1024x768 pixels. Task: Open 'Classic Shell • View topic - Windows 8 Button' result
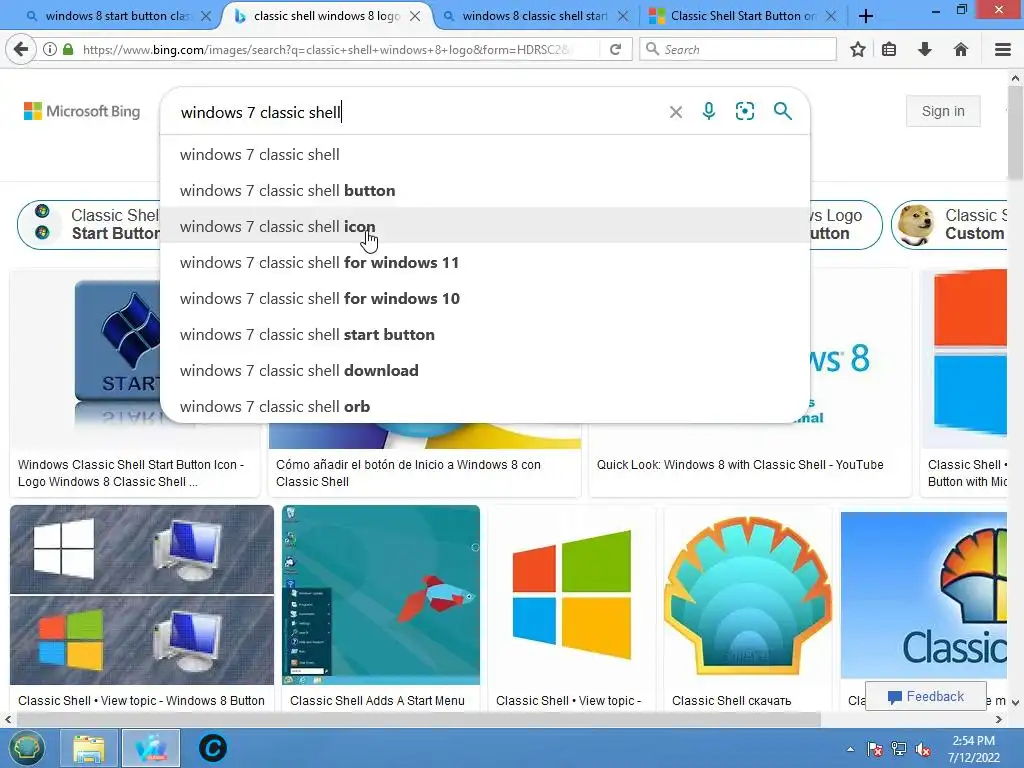click(x=141, y=700)
